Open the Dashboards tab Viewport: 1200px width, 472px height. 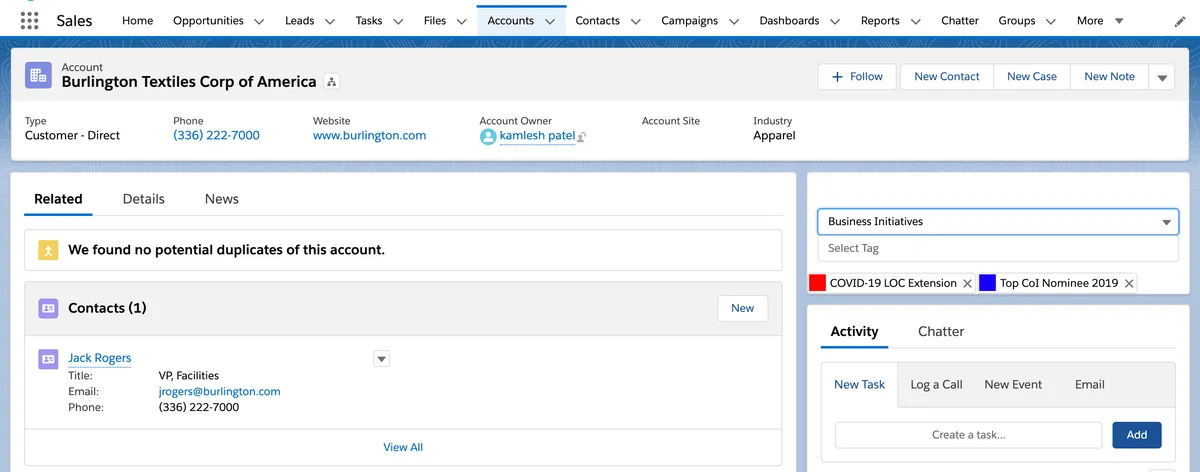[x=789, y=21]
